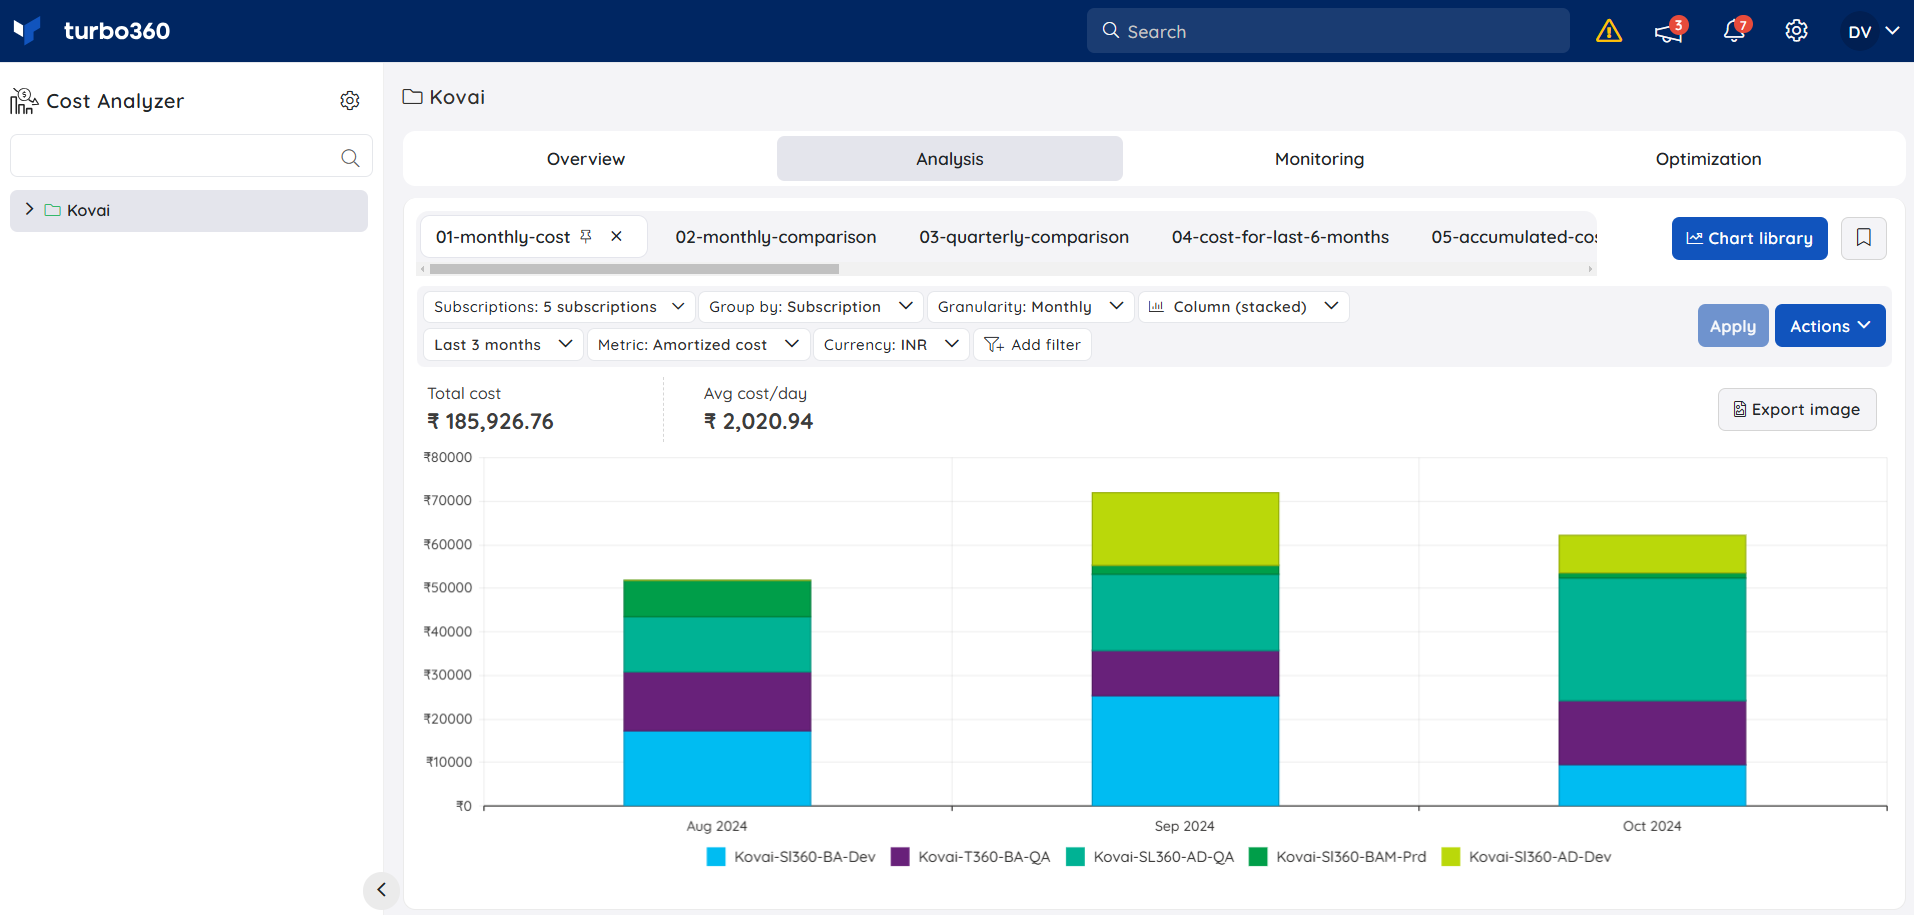Viewport: 1914px width, 915px height.
Task: Toggle Kovai-SL360-AD-QA legend series
Action: [x=1151, y=857]
